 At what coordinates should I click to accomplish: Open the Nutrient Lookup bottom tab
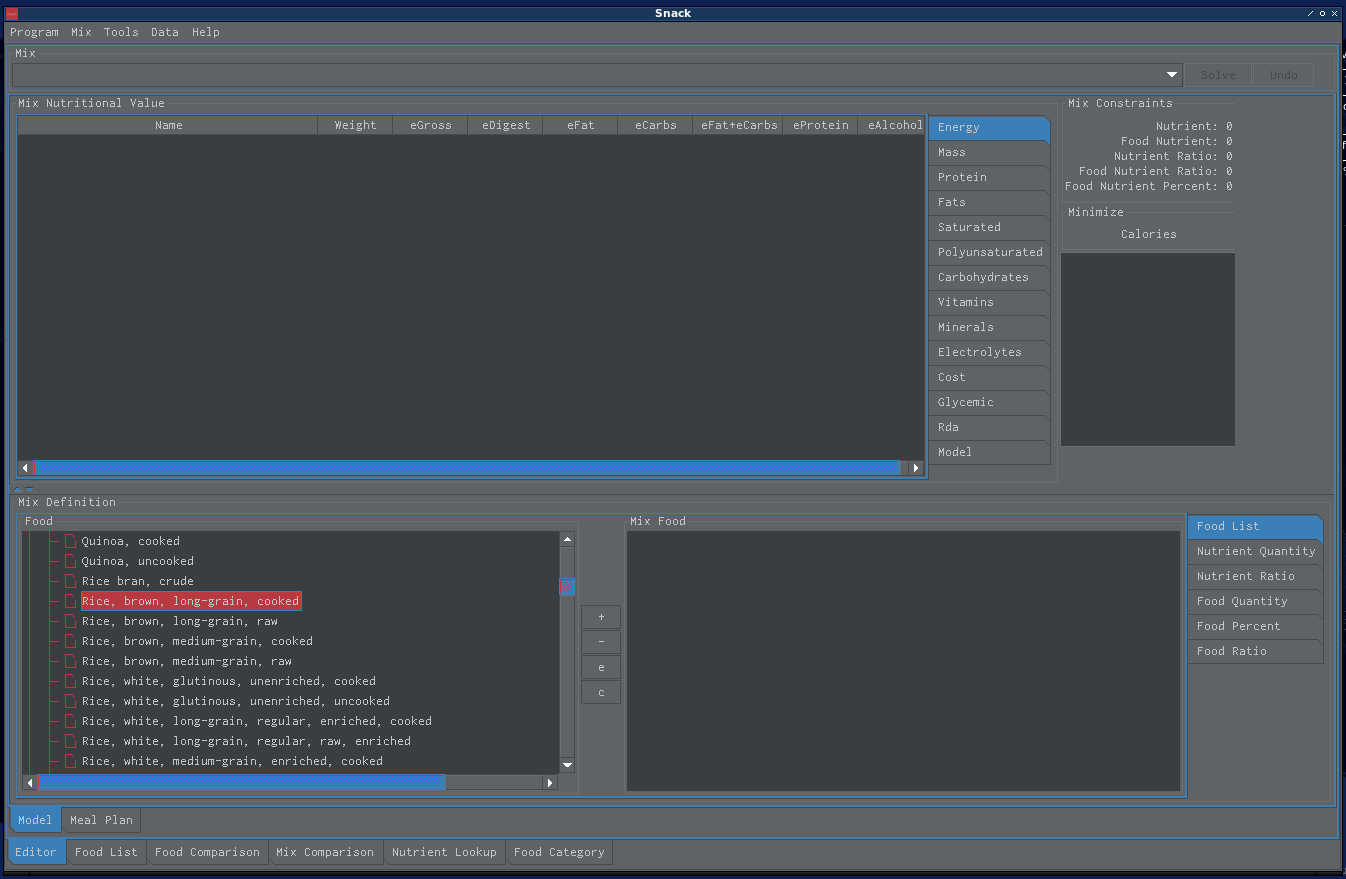pyautogui.click(x=444, y=852)
